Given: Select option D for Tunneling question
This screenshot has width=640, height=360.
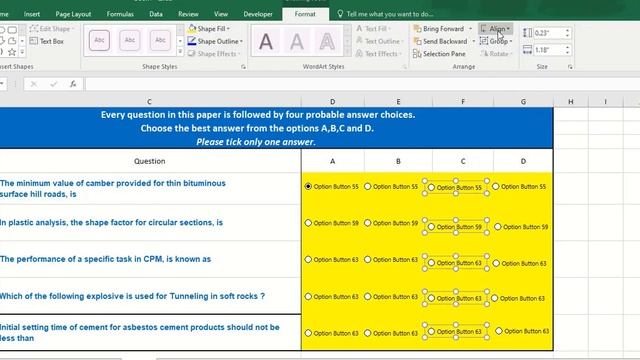Looking at the screenshot, I should [495, 298].
